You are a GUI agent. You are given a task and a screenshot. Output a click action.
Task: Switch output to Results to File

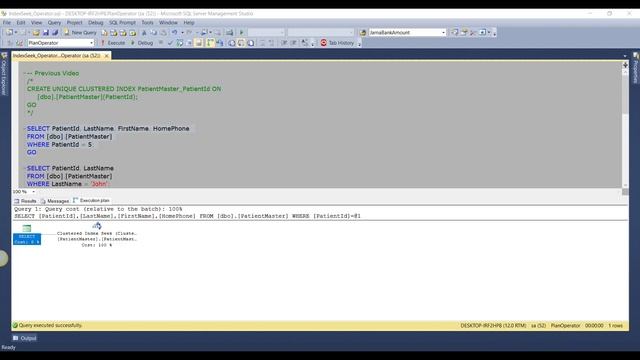pyautogui.click(x=251, y=43)
